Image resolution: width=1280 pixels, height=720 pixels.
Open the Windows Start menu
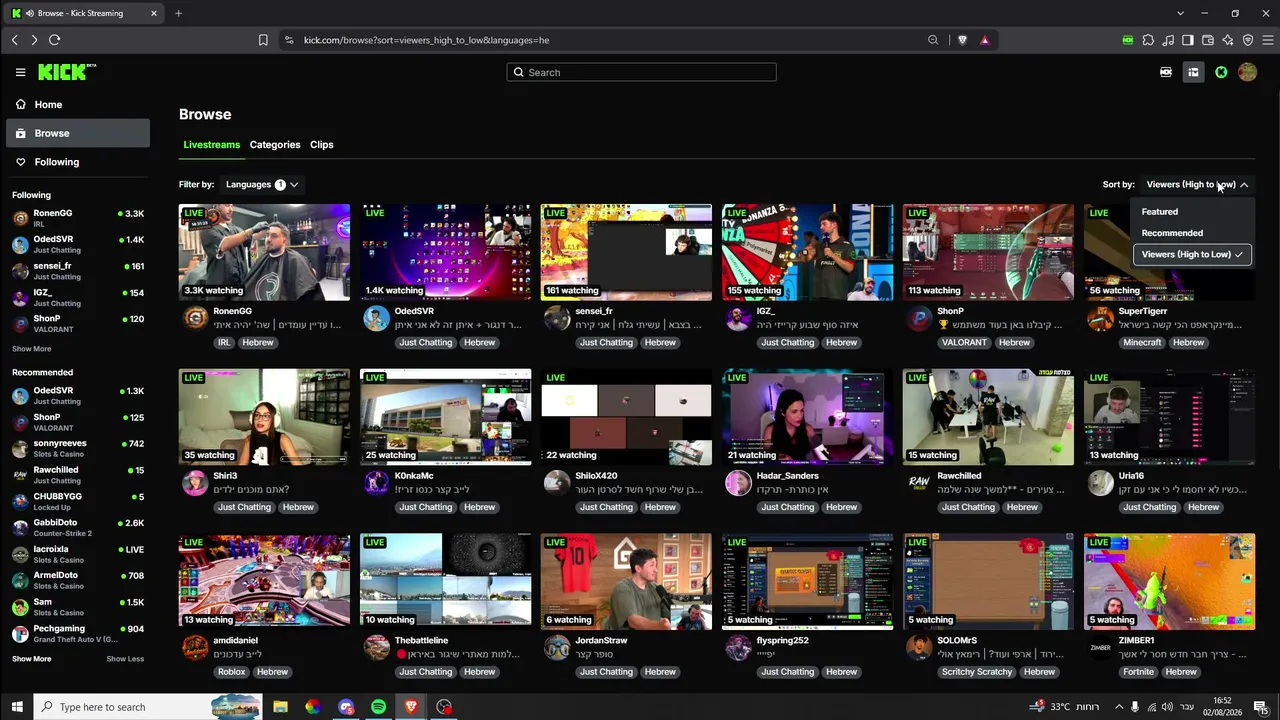[17, 707]
